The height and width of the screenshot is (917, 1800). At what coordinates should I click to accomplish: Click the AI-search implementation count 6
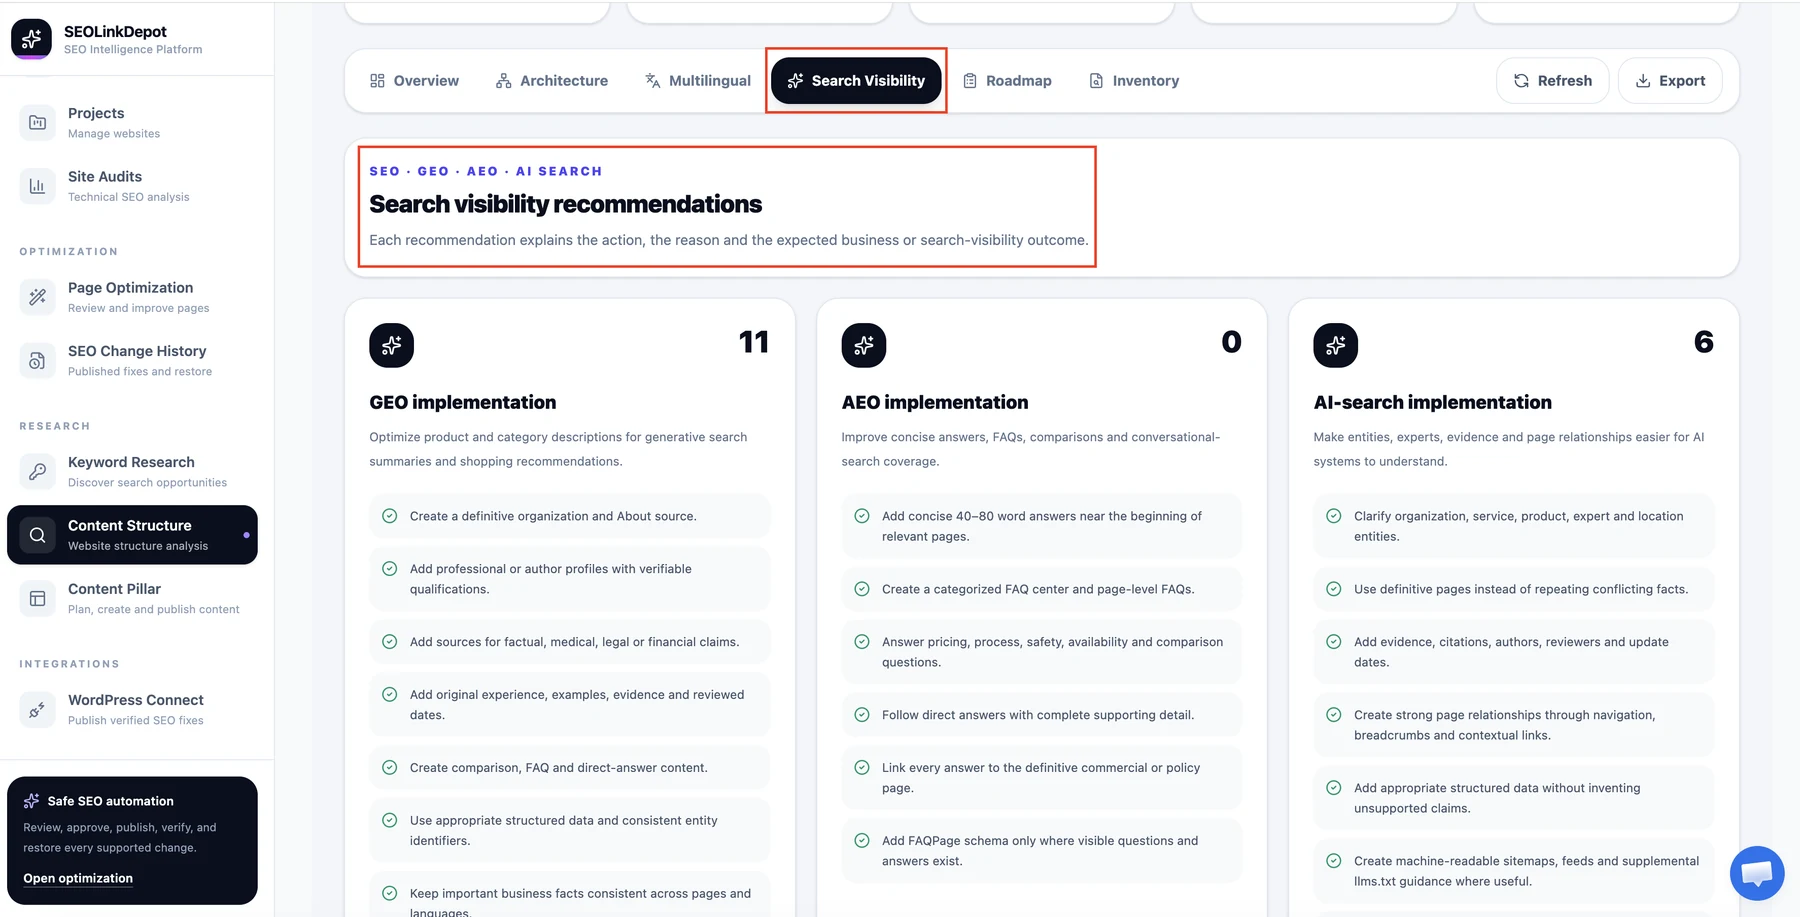1704,342
